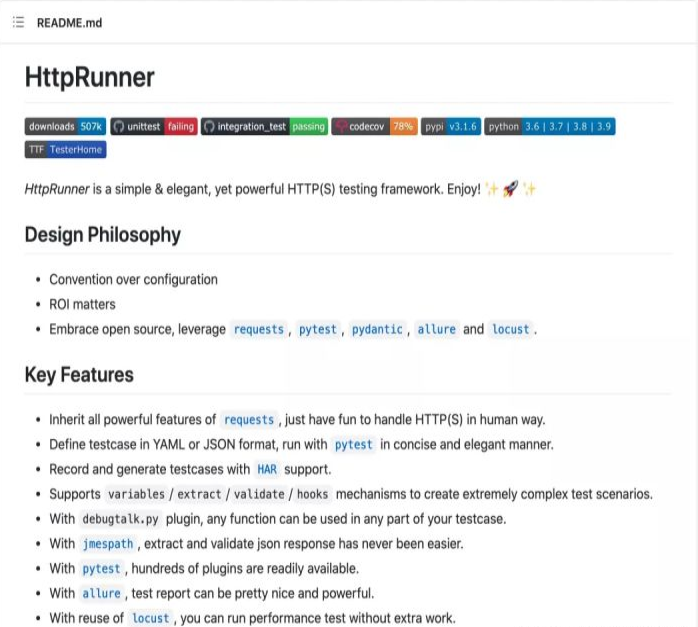Open the jmespath link
The width and height of the screenshot is (698, 627).
(x=106, y=544)
